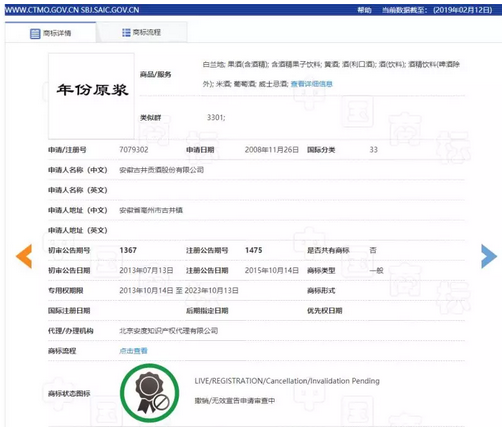Switch to the 商标流程 tab
502x427 pixels.
(x=142, y=32)
